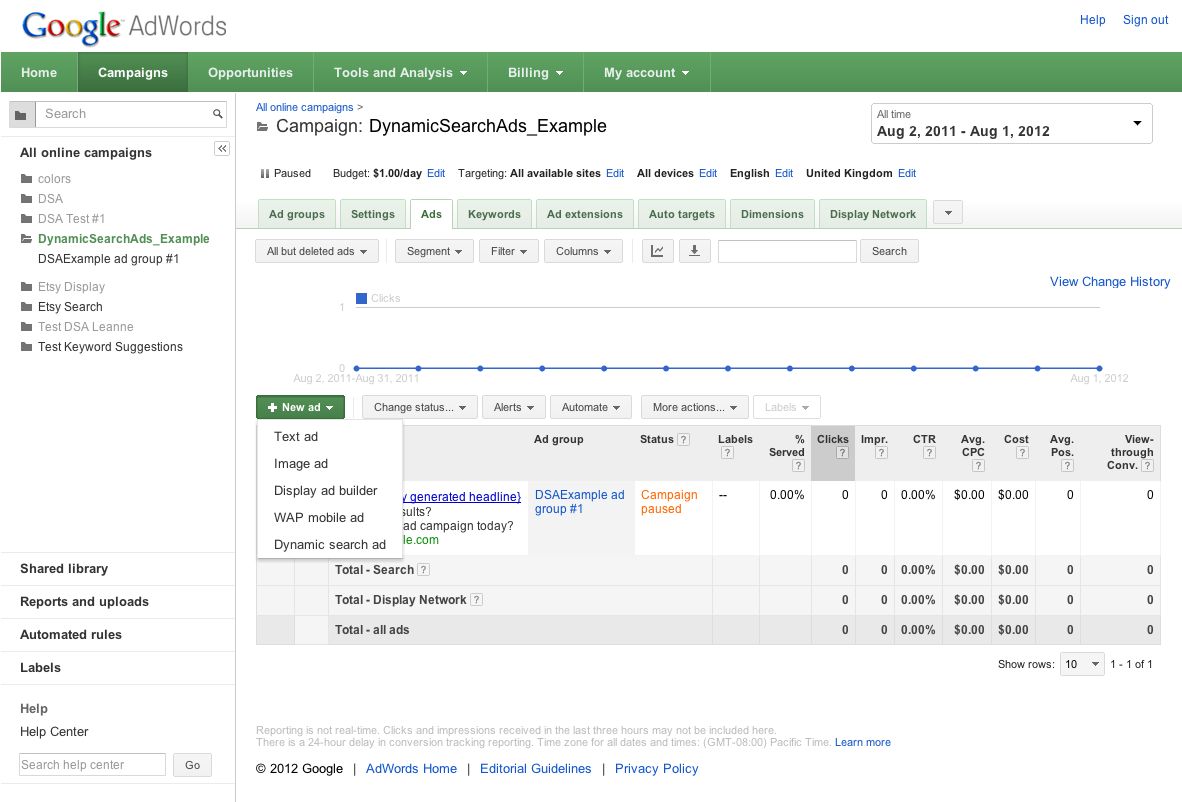The height and width of the screenshot is (802, 1182).
Task: Expand the extra tabs dropdown arrow
Action: point(948,213)
